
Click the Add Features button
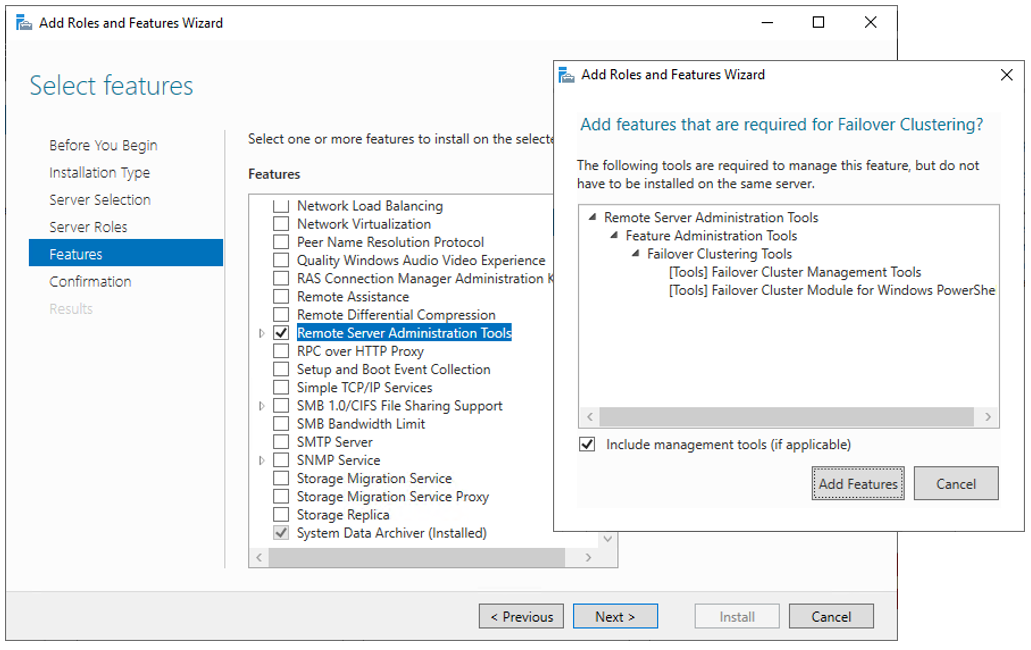click(x=857, y=484)
